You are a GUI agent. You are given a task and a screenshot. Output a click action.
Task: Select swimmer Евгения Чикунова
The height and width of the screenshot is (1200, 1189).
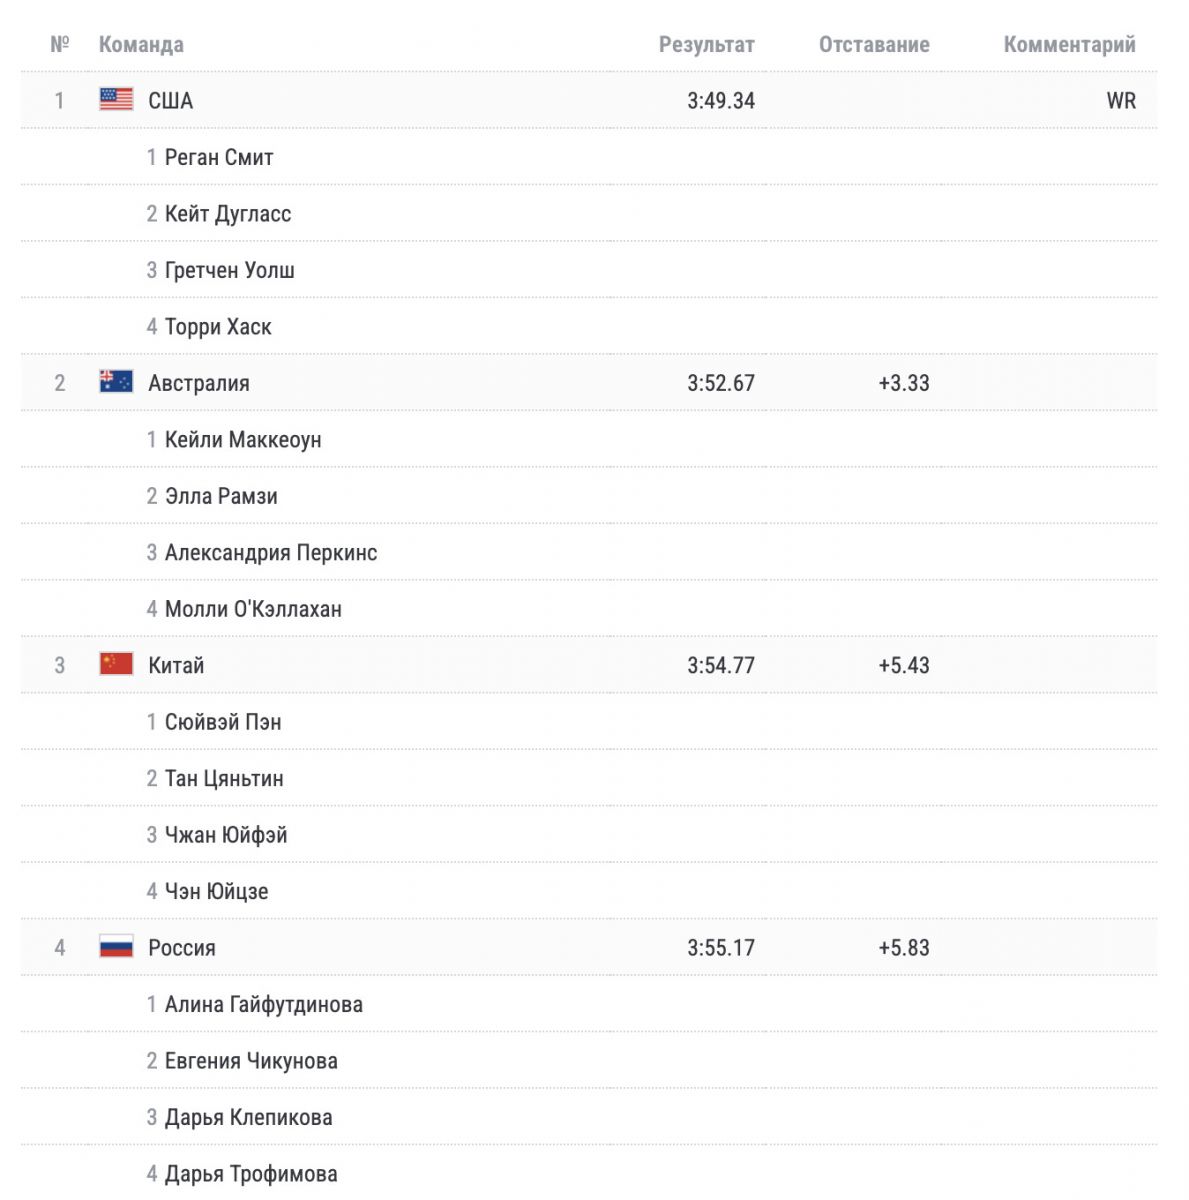(x=251, y=1060)
